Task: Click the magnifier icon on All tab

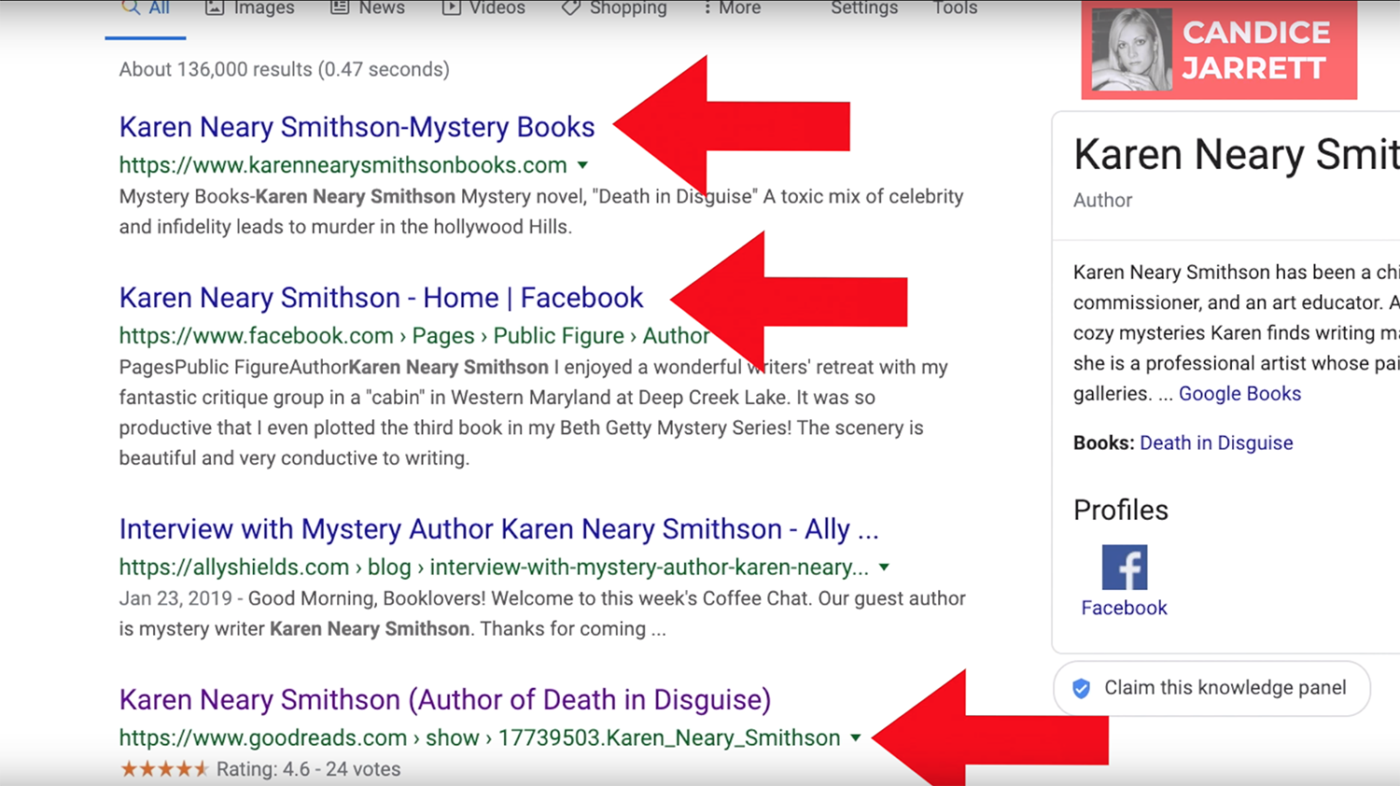Action: coord(130,6)
